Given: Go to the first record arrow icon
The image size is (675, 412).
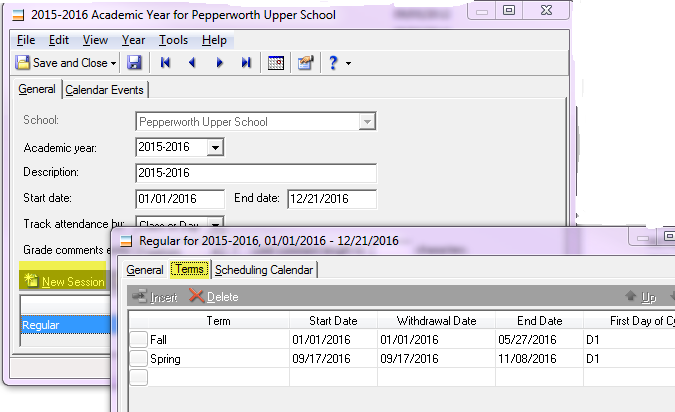Looking at the screenshot, I should 165,63.
